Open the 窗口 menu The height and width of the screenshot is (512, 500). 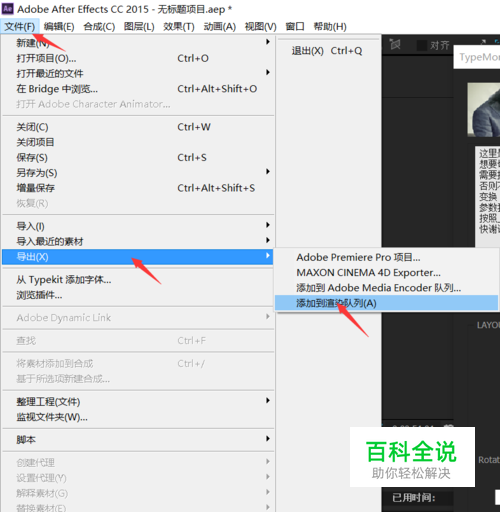(x=295, y=26)
